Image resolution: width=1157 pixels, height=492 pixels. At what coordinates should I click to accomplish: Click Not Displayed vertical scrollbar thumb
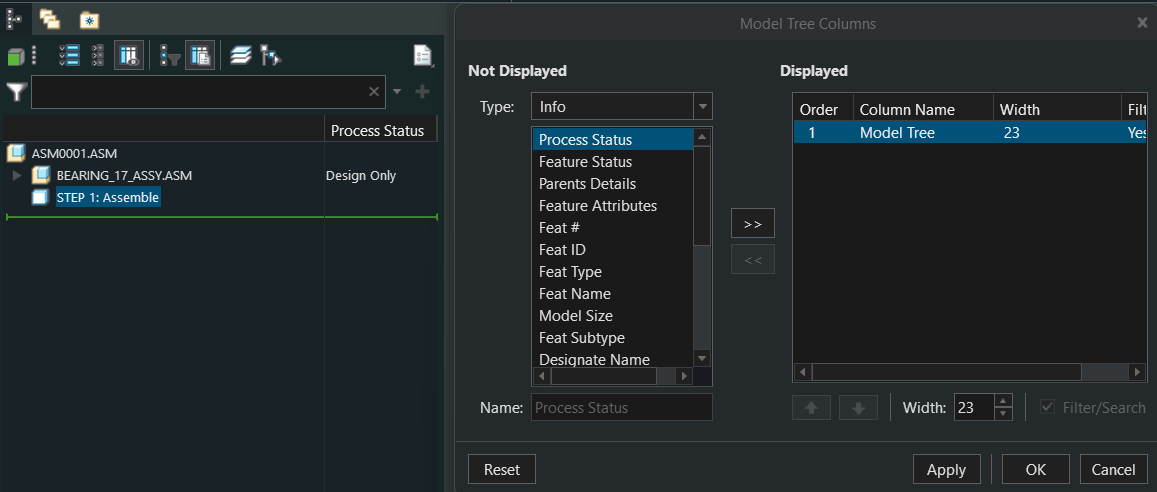(x=702, y=195)
